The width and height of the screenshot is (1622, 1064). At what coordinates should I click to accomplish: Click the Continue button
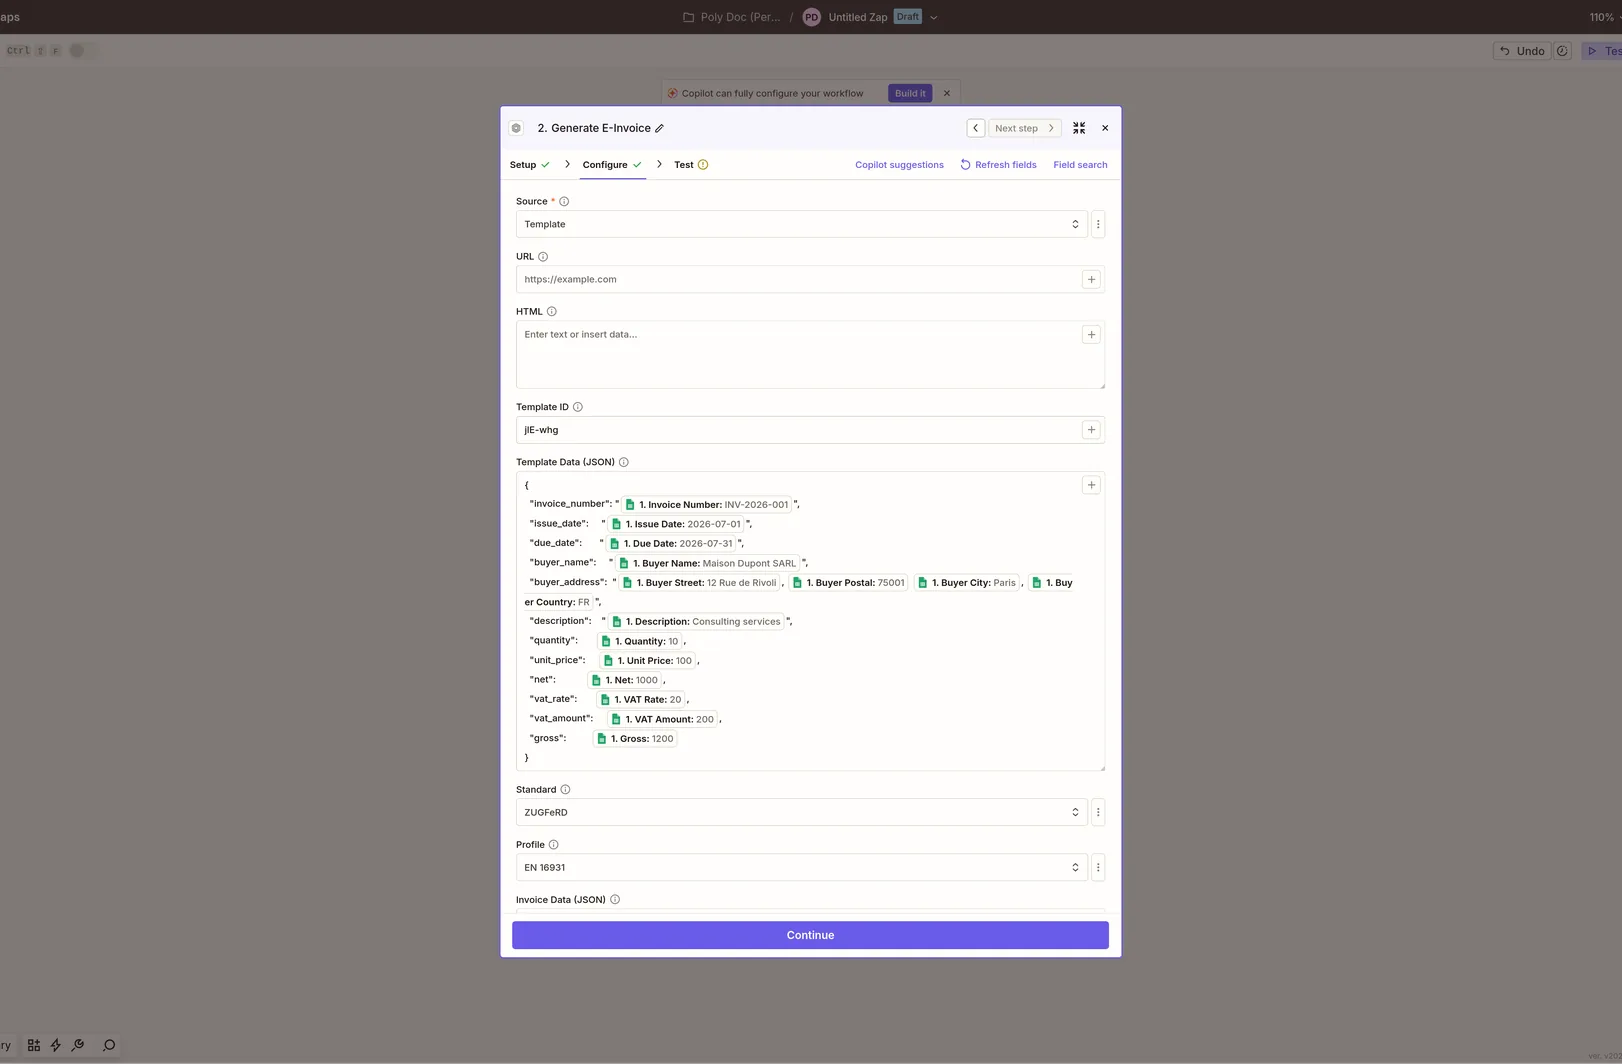tap(810, 935)
